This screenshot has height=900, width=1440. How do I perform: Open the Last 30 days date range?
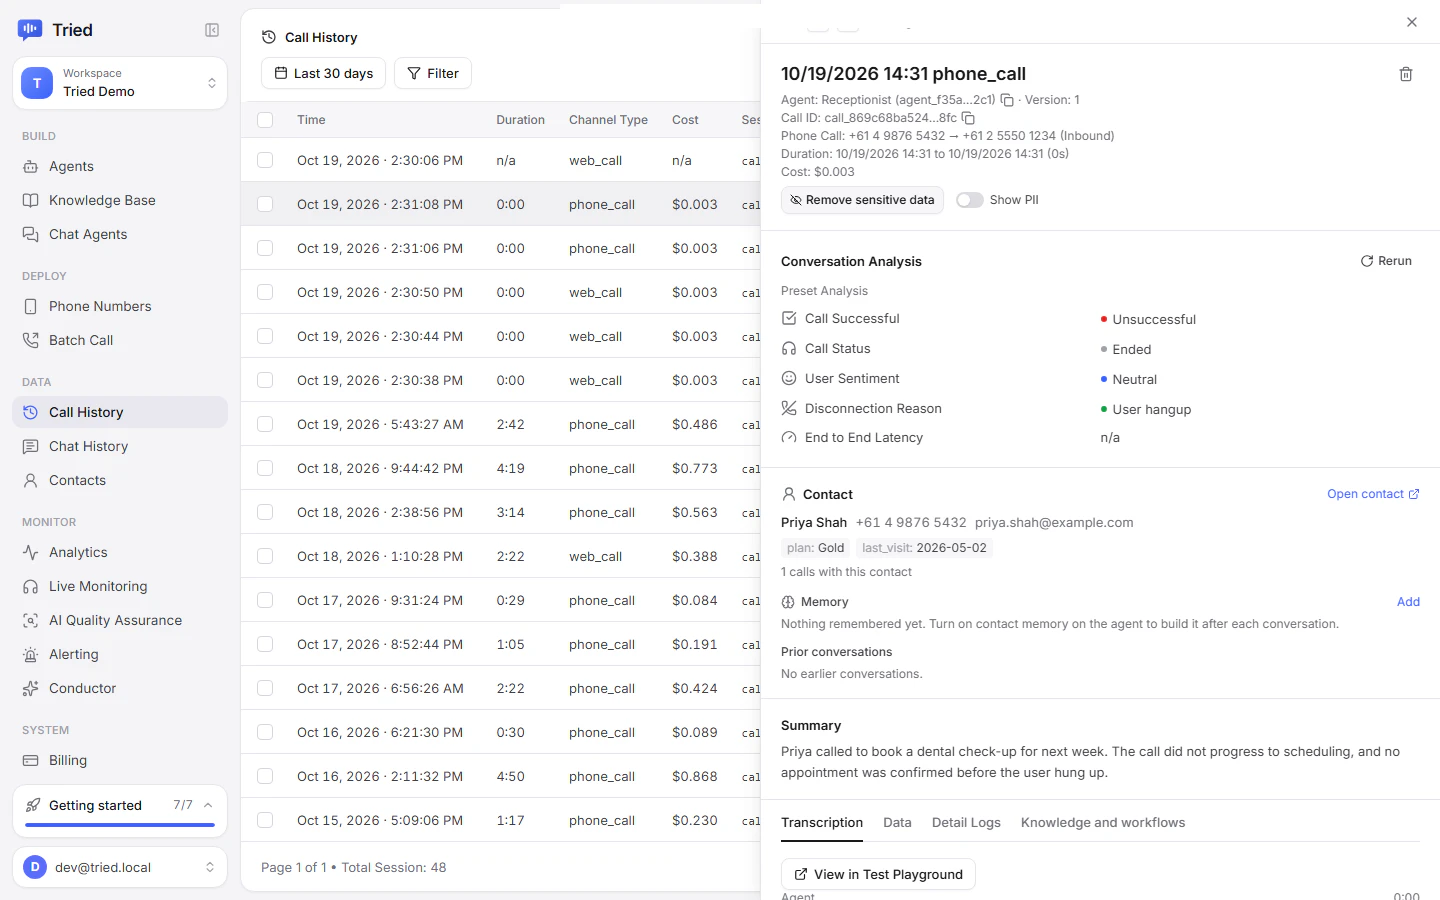[323, 73]
